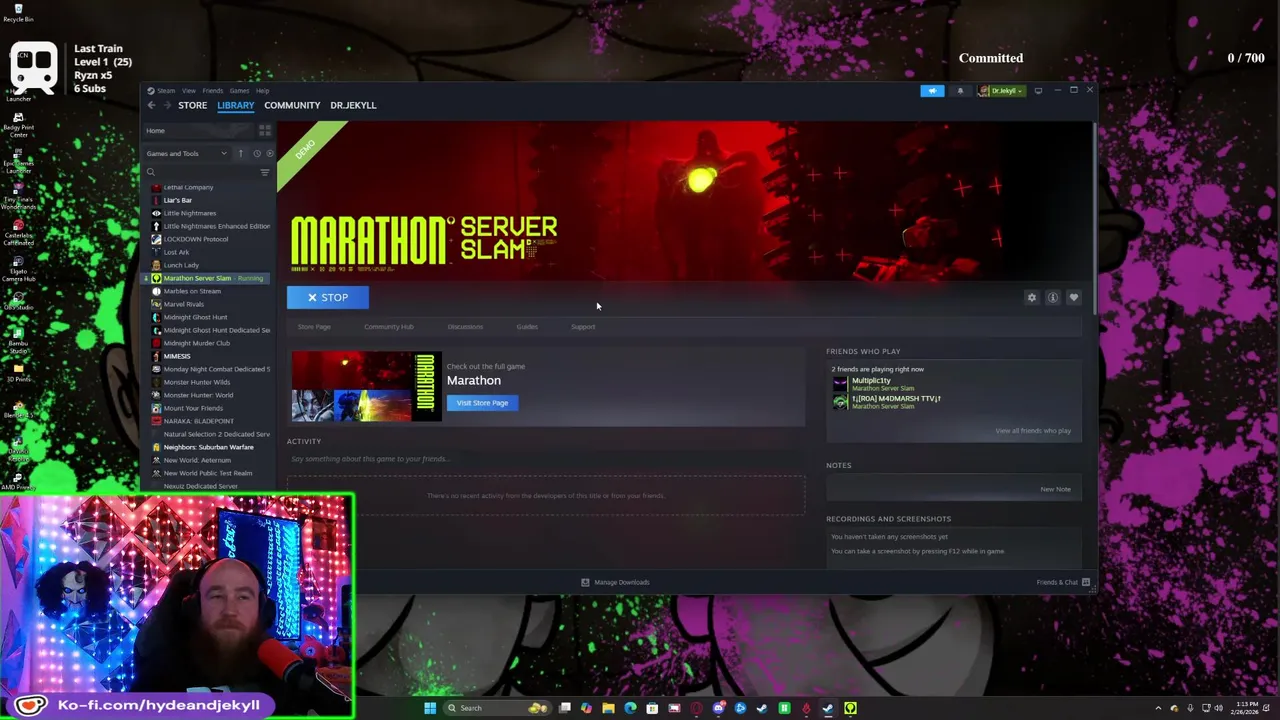Open the DR.JEKYLL profile tab
Image resolution: width=1280 pixels, height=720 pixels.
[353, 105]
